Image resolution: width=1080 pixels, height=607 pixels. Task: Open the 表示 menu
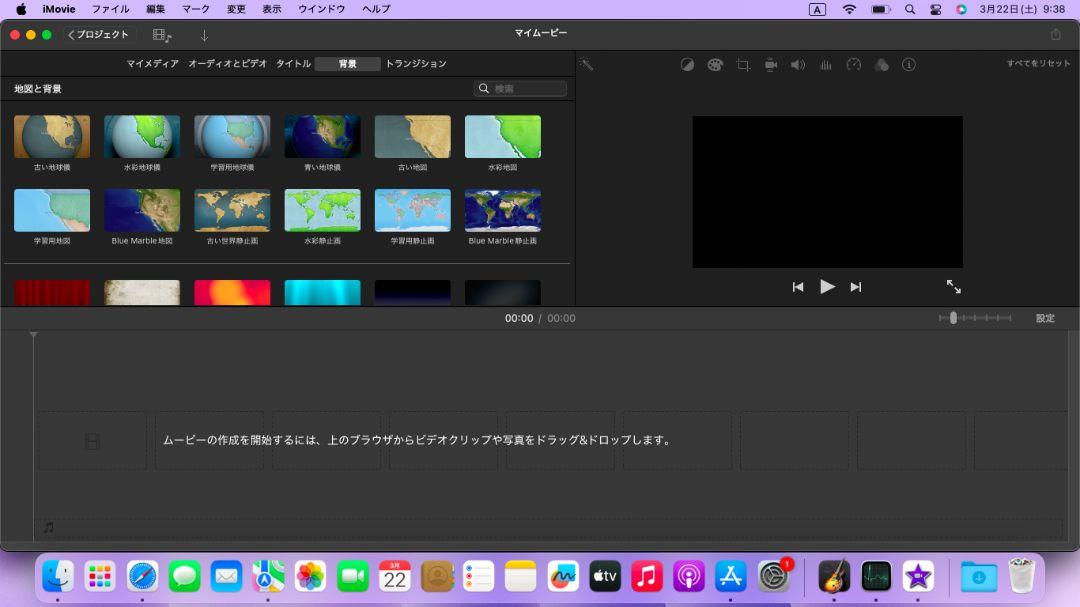pyautogui.click(x=272, y=9)
